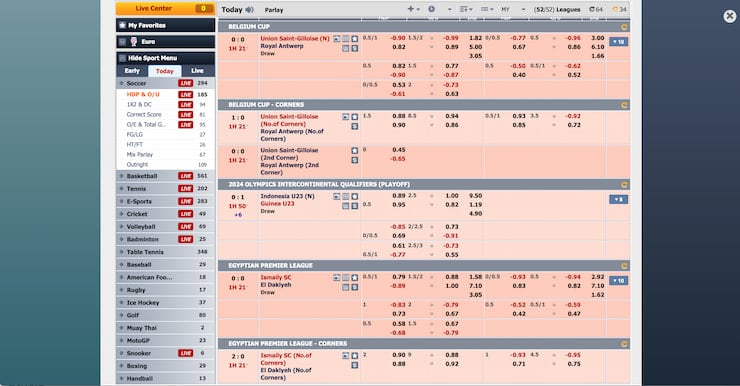Expand the Basketball sport category
Image resolution: width=740 pixels, height=386 pixels.
coord(165,176)
